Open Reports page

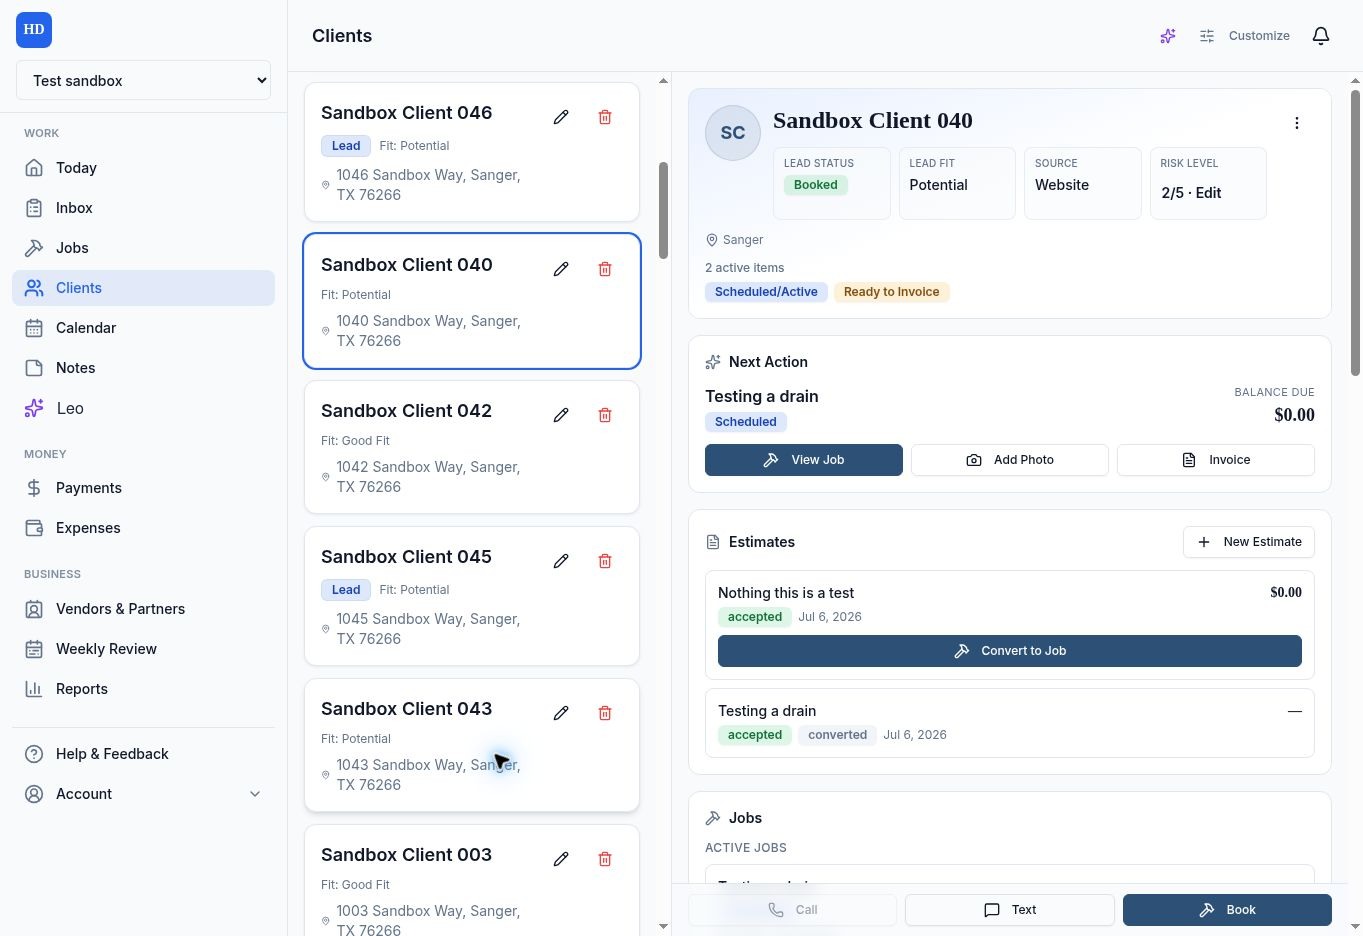[x=143, y=689]
